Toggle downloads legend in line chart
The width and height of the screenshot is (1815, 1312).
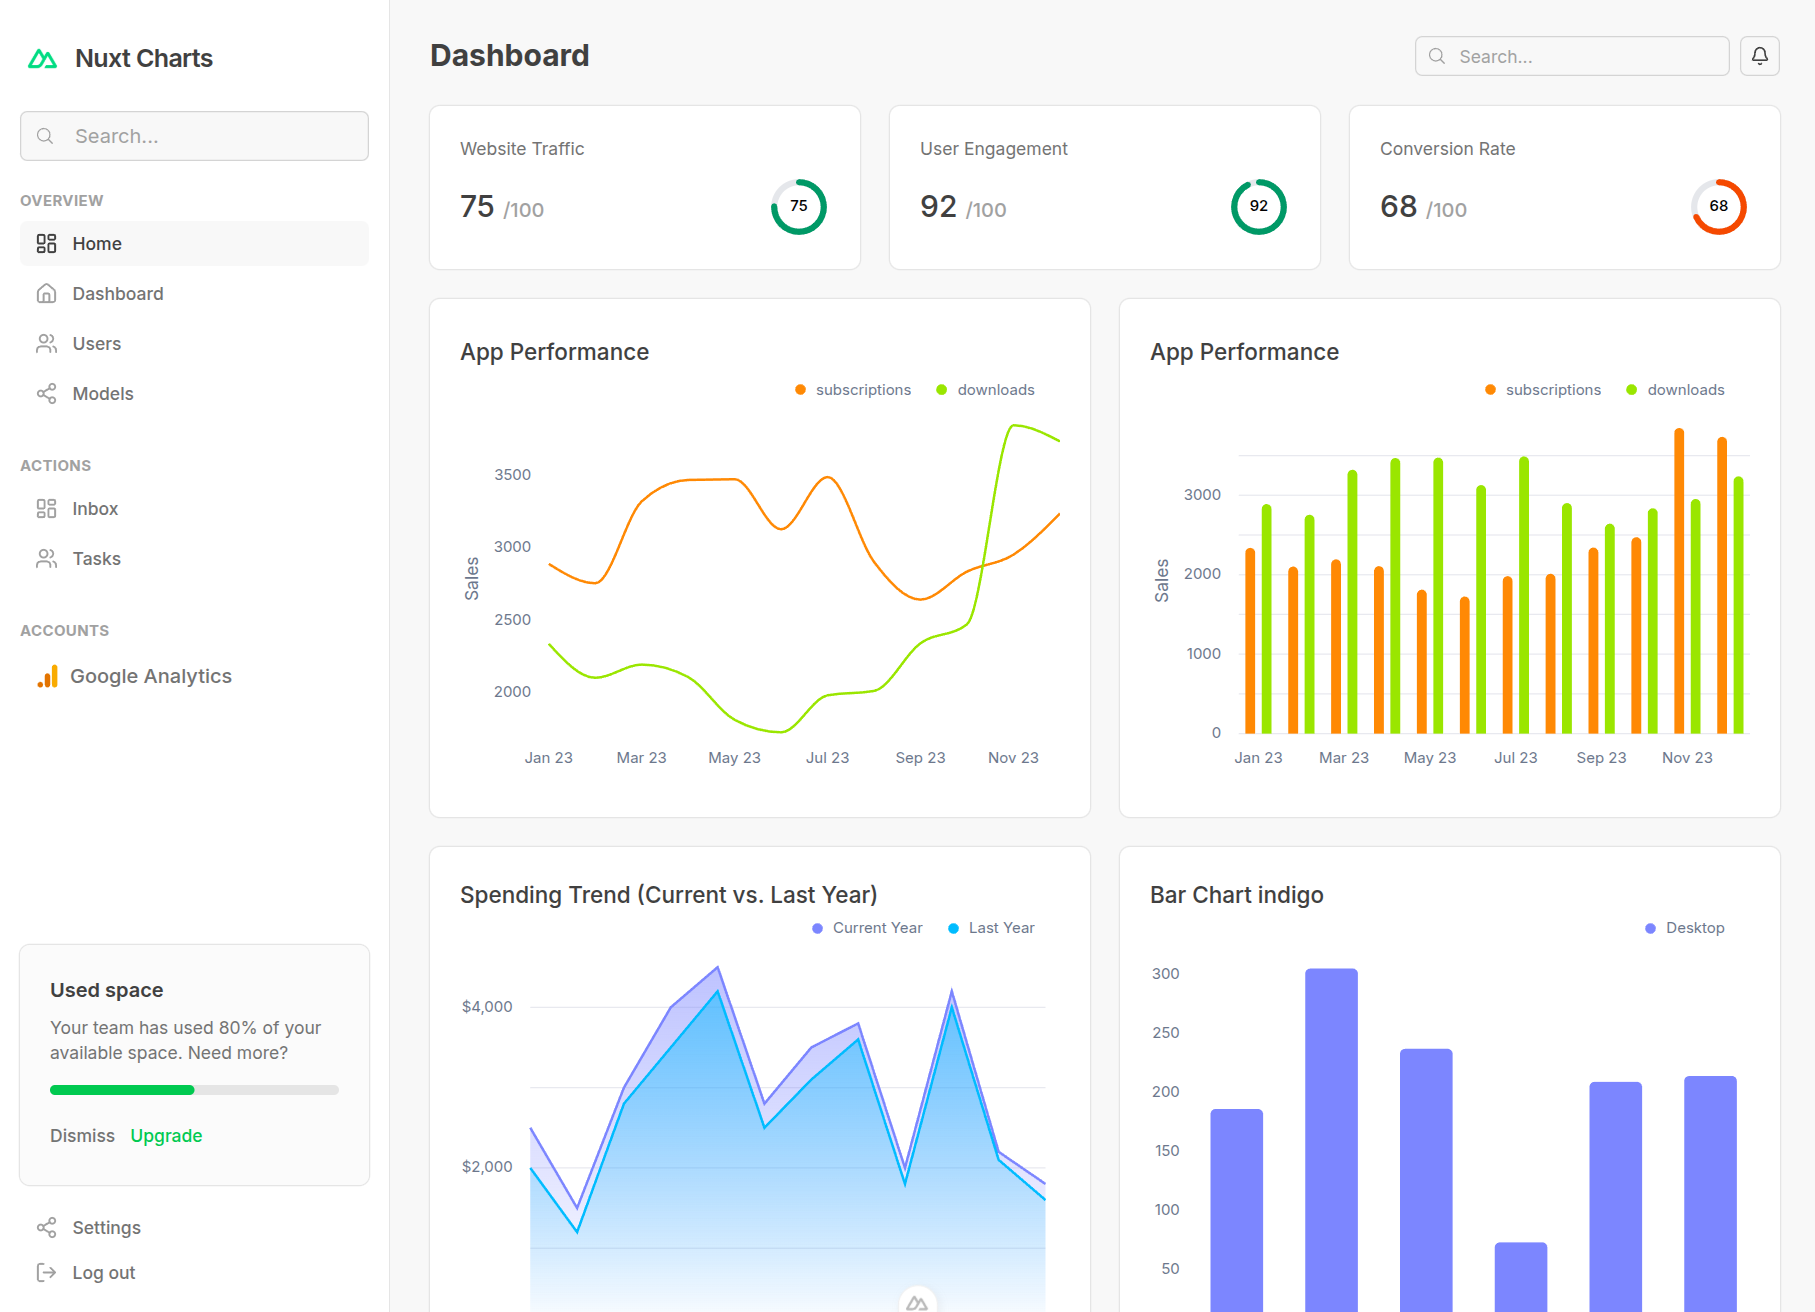pos(985,390)
